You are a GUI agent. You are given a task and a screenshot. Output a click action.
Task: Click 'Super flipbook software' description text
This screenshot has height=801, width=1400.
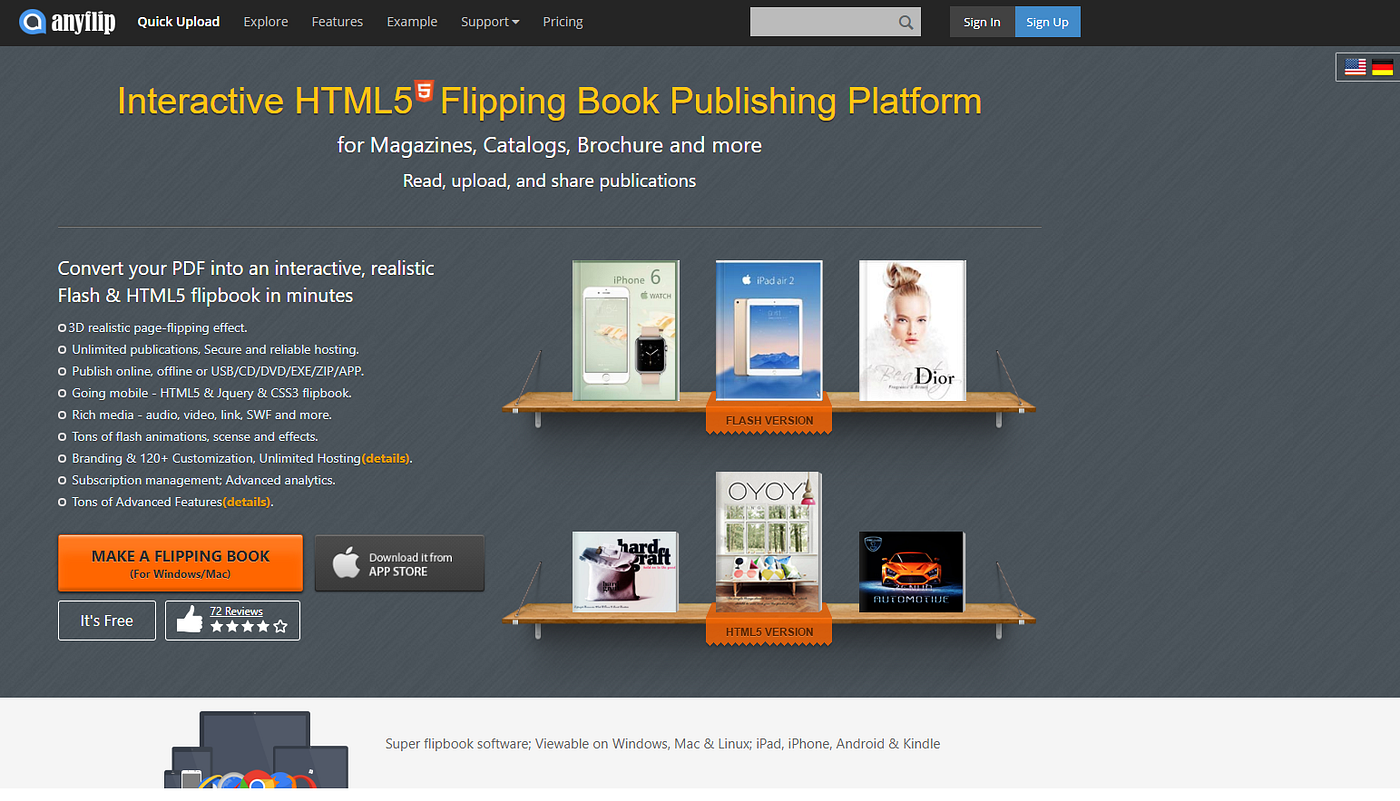(663, 744)
